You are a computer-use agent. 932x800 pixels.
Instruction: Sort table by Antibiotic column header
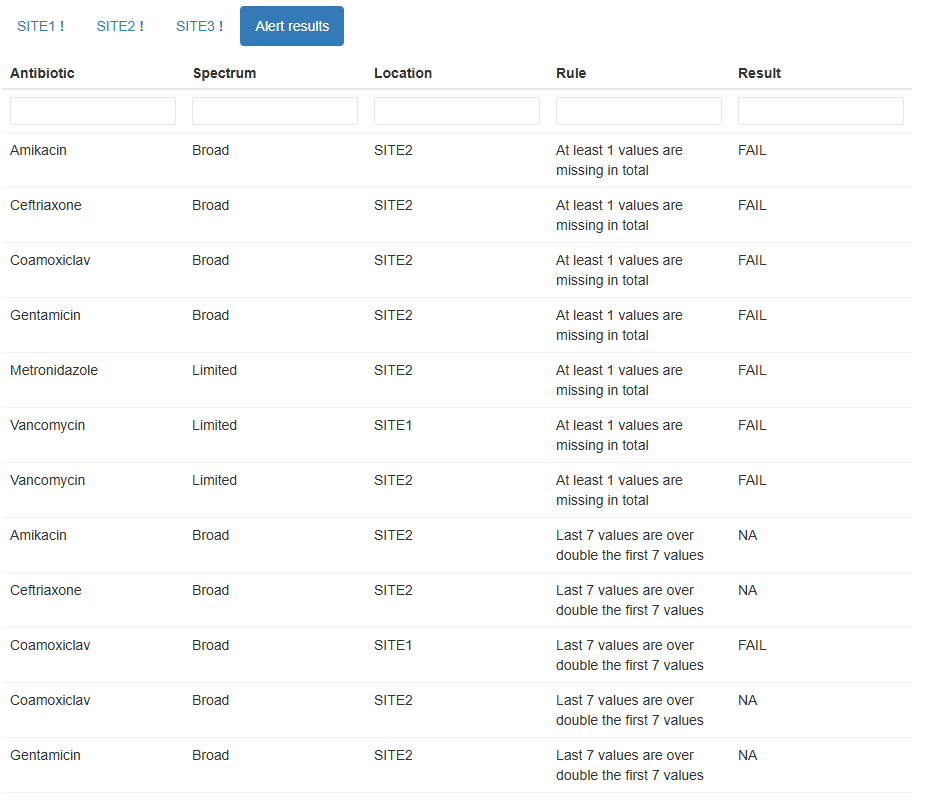pyautogui.click(x=42, y=73)
